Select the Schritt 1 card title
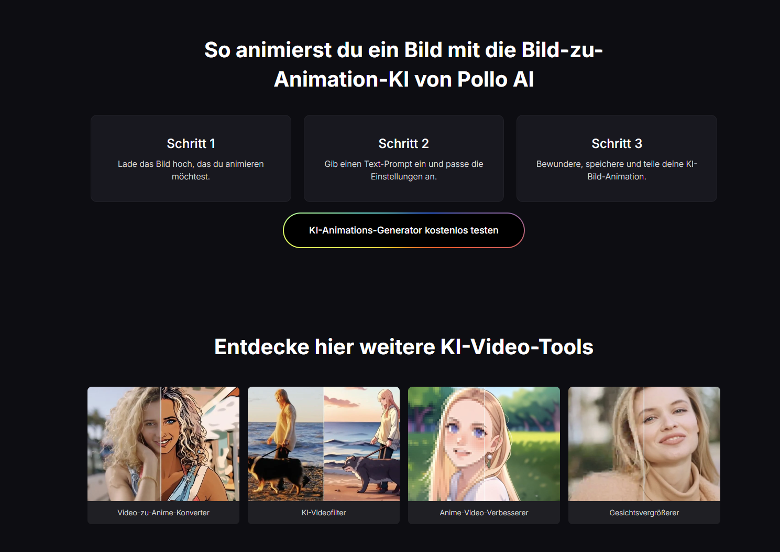This screenshot has height=555, width=780. point(191,144)
